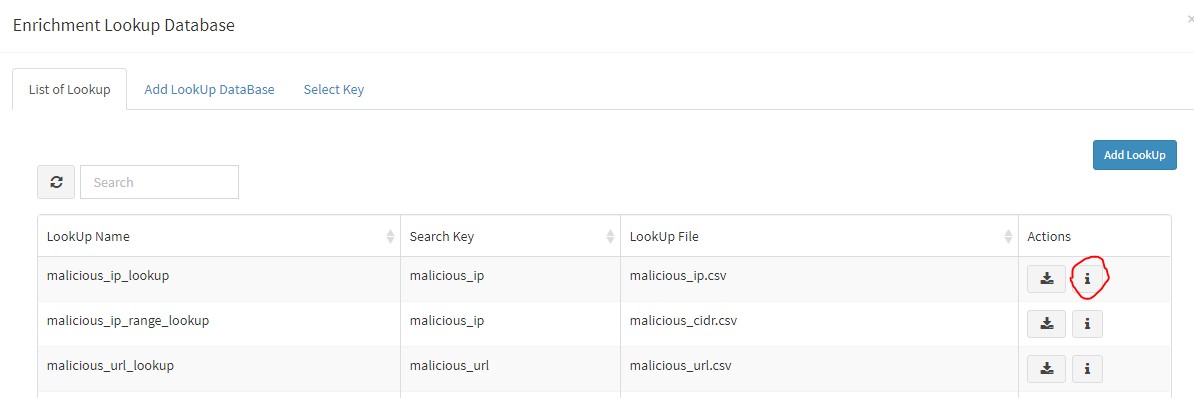Image resolution: width=1194 pixels, height=398 pixels.
Task: Open the Select Key tab
Action: pyautogui.click(x=334, y=90)
